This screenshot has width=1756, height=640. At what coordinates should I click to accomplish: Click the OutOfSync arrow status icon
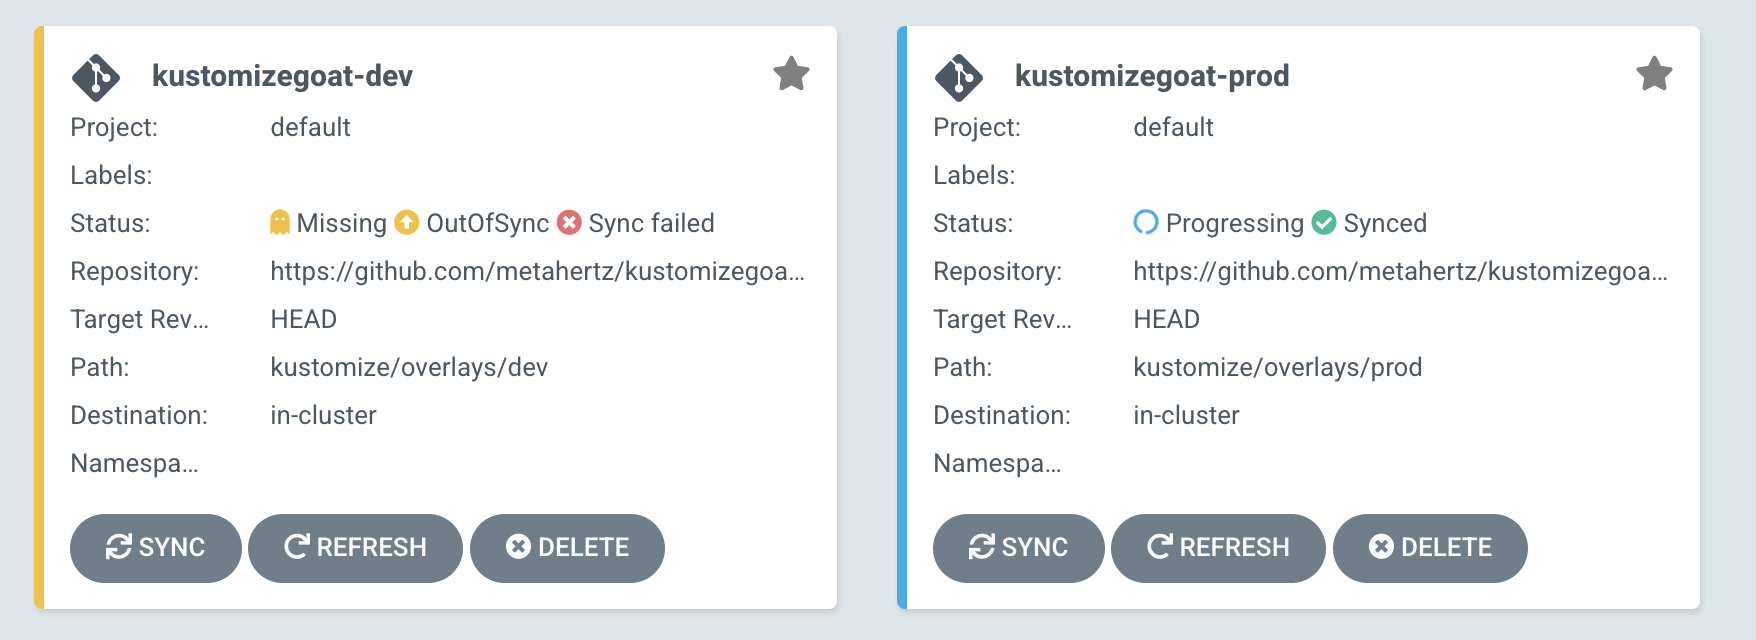click(x=406, y=222)
